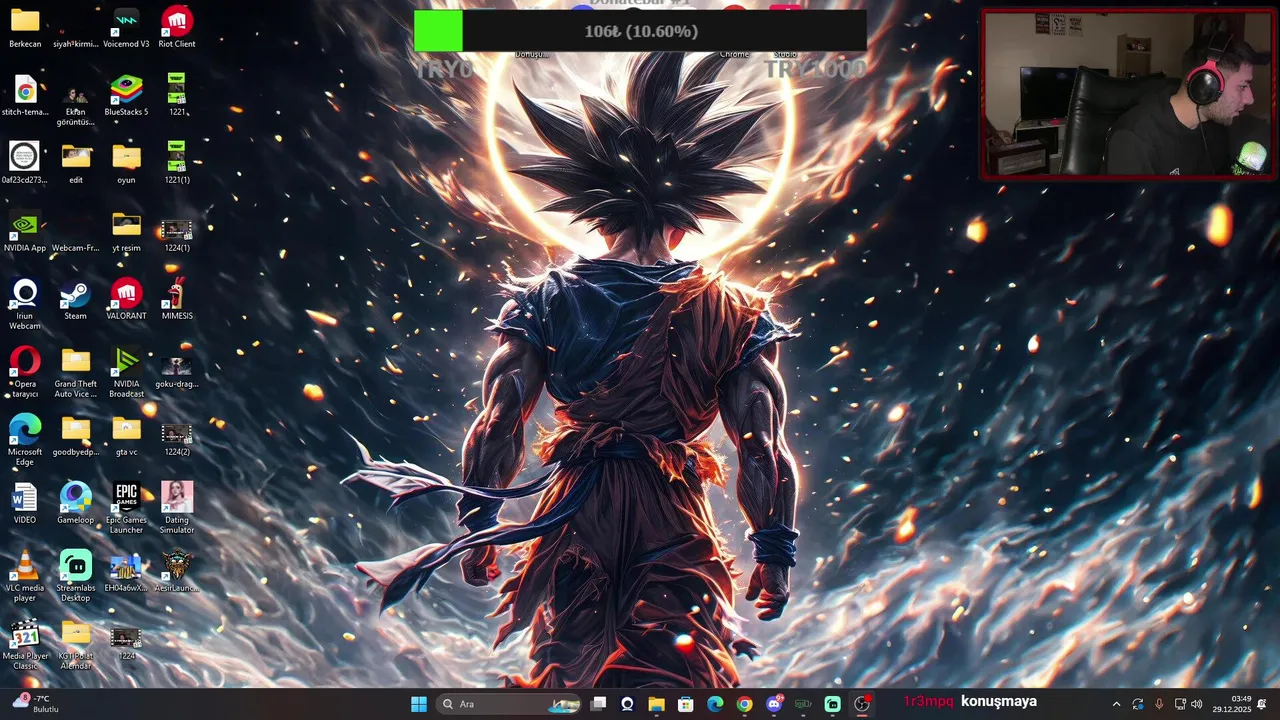Open the yt resim folder

pos(126,231)
